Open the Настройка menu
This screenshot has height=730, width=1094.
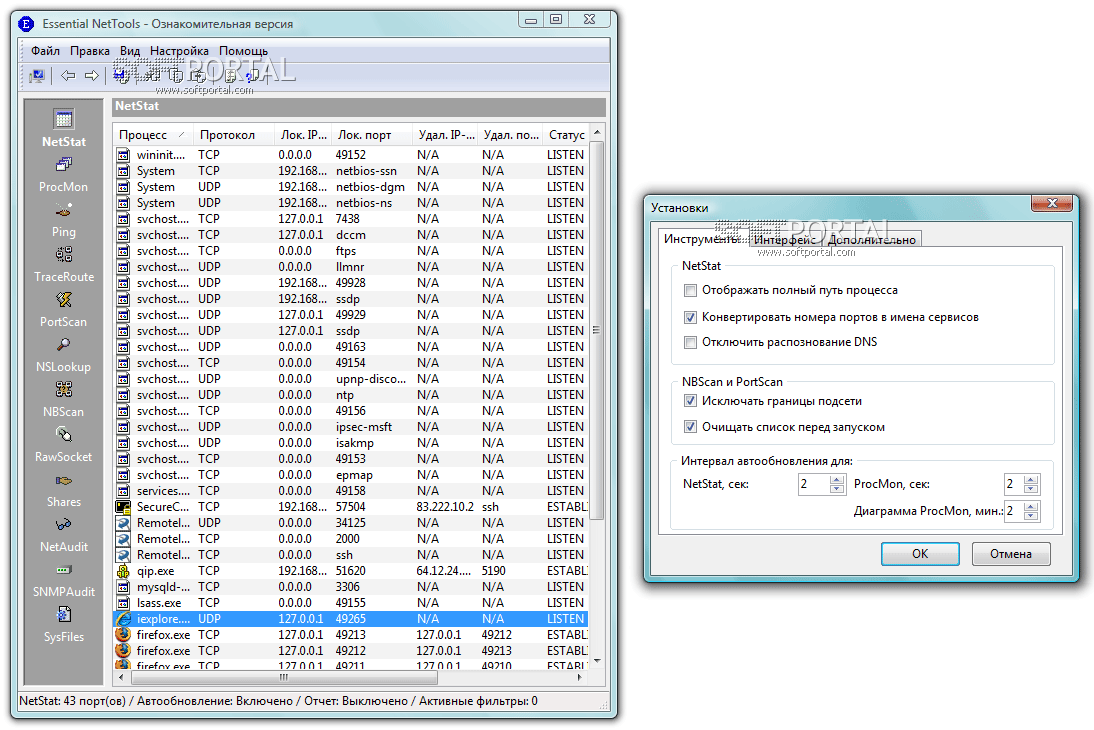pyautogui.click(x=179, y=51)
